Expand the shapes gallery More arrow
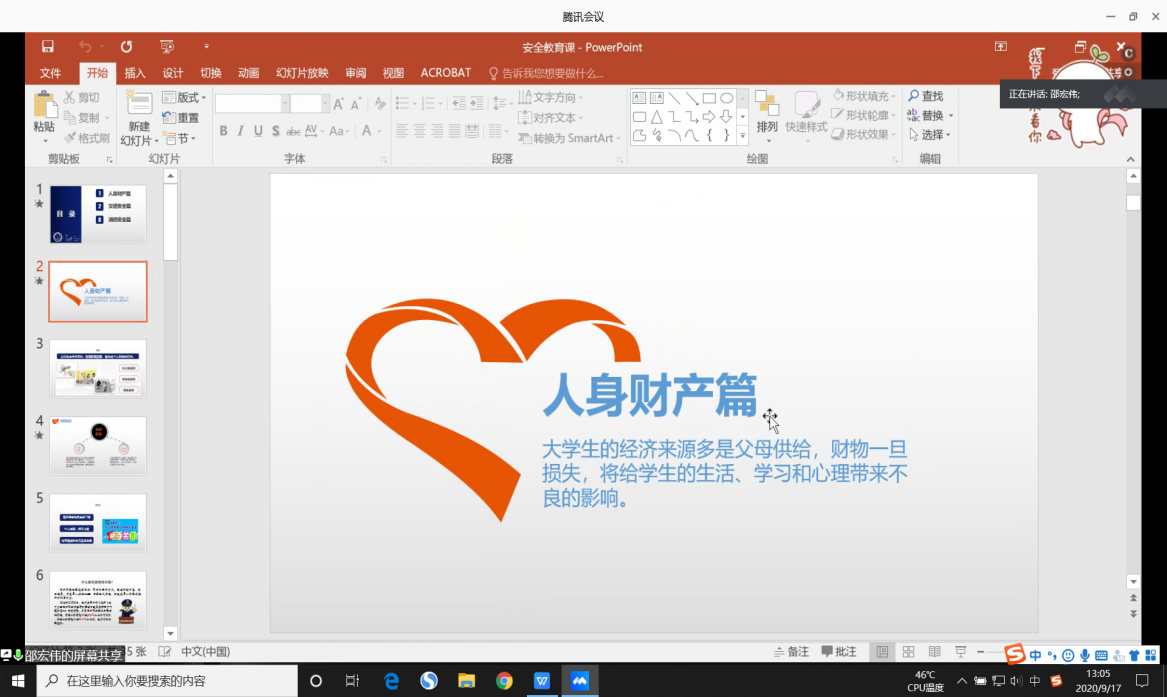The image size is (1167, 697). tap(743, 135)
